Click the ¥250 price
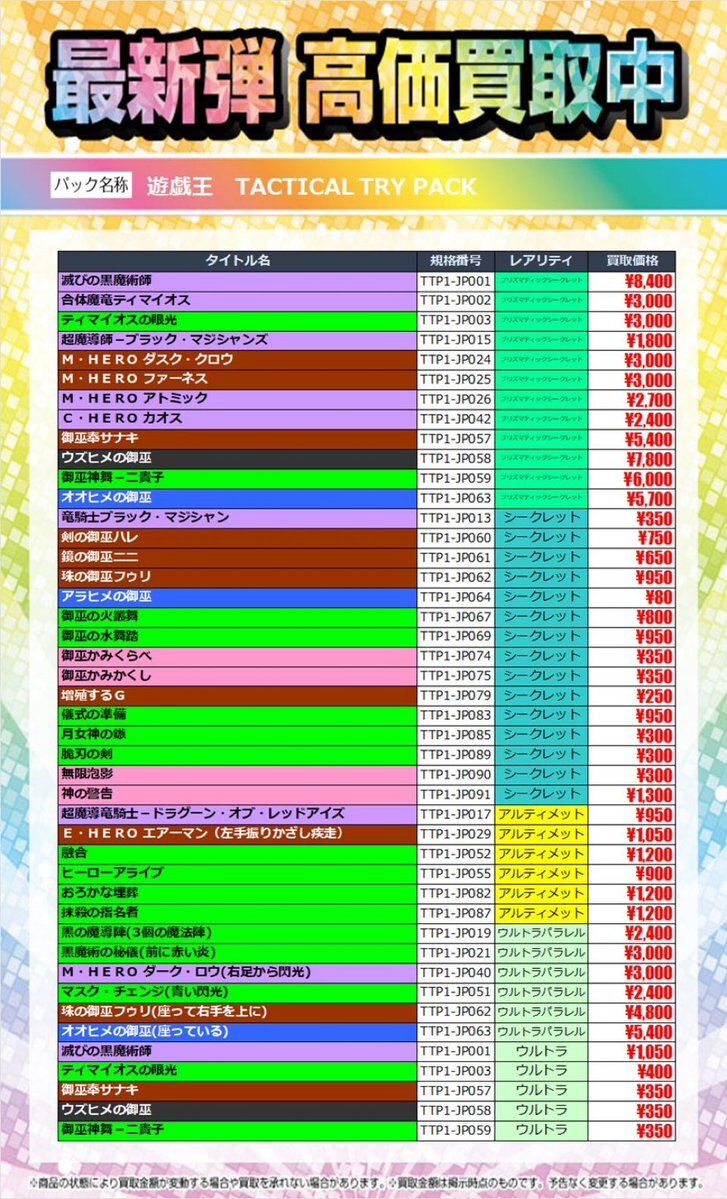Viewport: 727px width, 1199px height. click(654, 696)
